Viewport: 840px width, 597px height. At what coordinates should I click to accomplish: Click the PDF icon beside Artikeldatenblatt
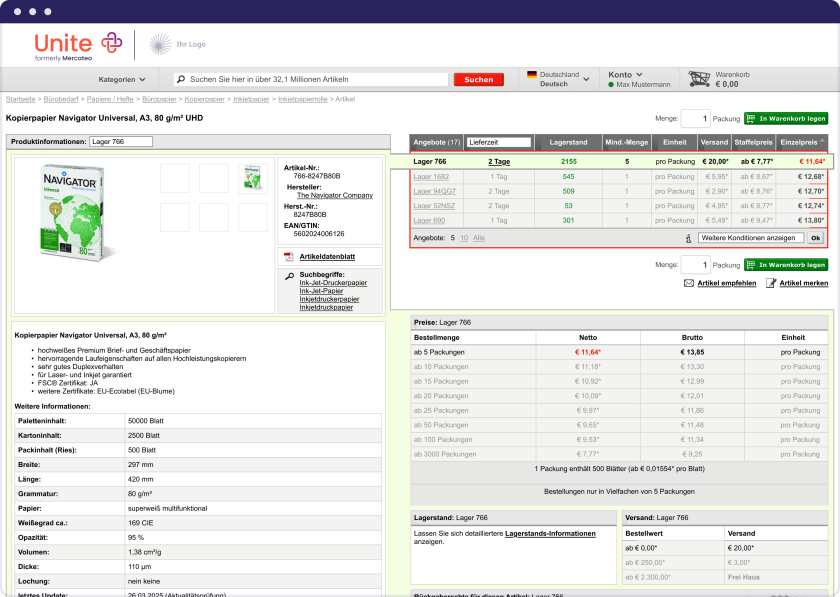click(289, 257)
